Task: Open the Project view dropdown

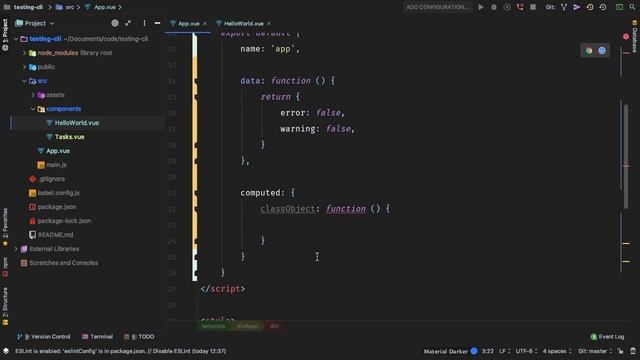Action: 35,23
